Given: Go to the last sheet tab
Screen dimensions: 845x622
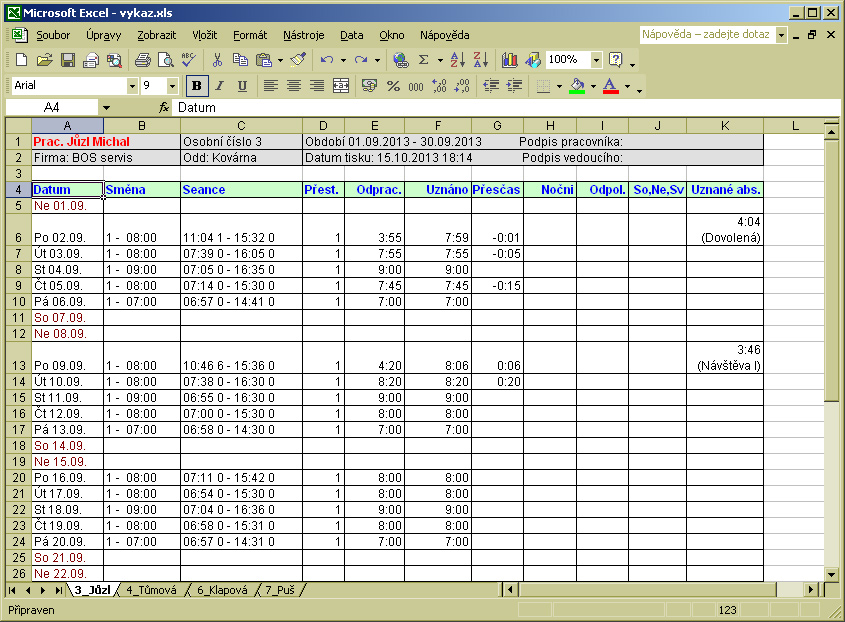Looking at the screenshot, I should point(58,591).
